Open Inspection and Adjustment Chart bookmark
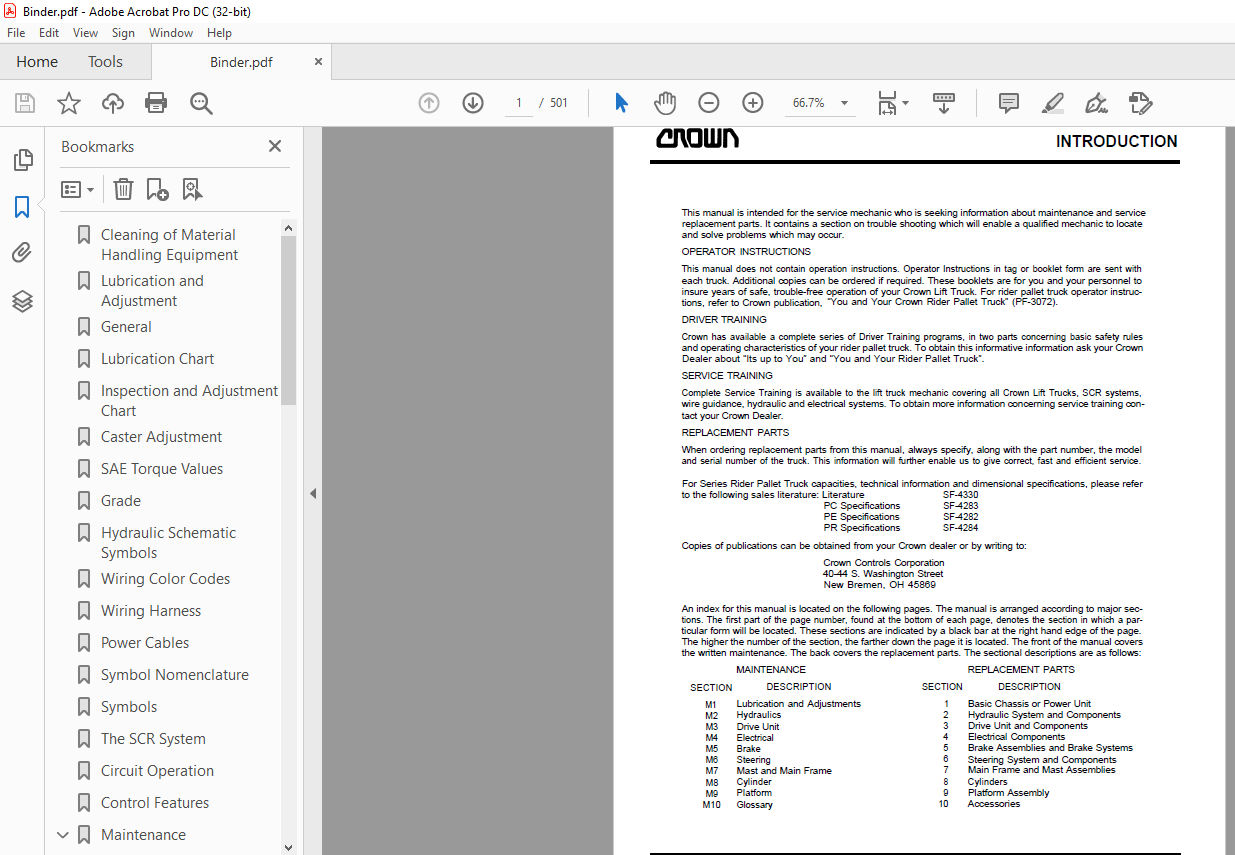 189,401
